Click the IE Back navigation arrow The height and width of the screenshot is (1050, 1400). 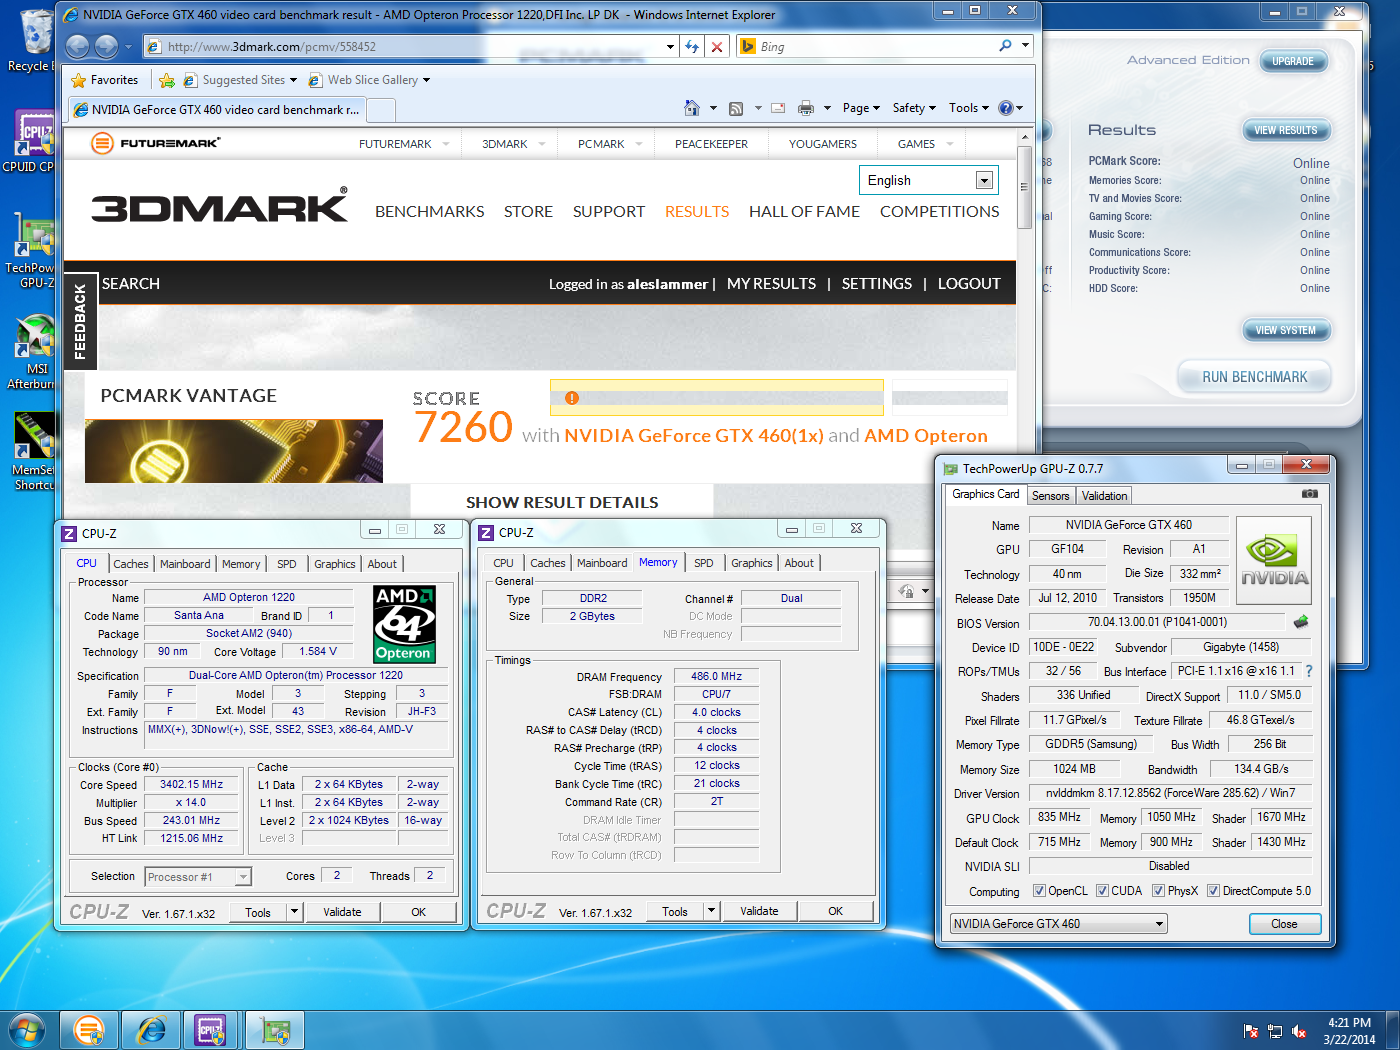77,46
